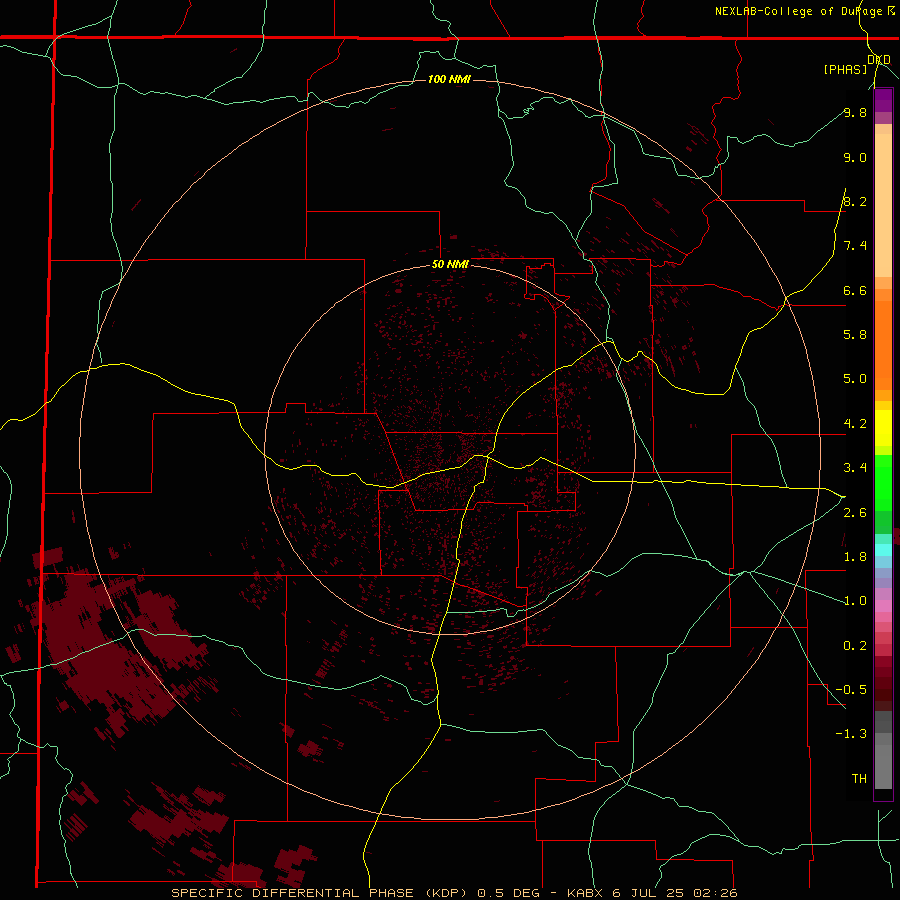Select the 0.2 value on the color scale
Image resolution: width=900 pixels, height=900 pixels.
click(855, 646)
